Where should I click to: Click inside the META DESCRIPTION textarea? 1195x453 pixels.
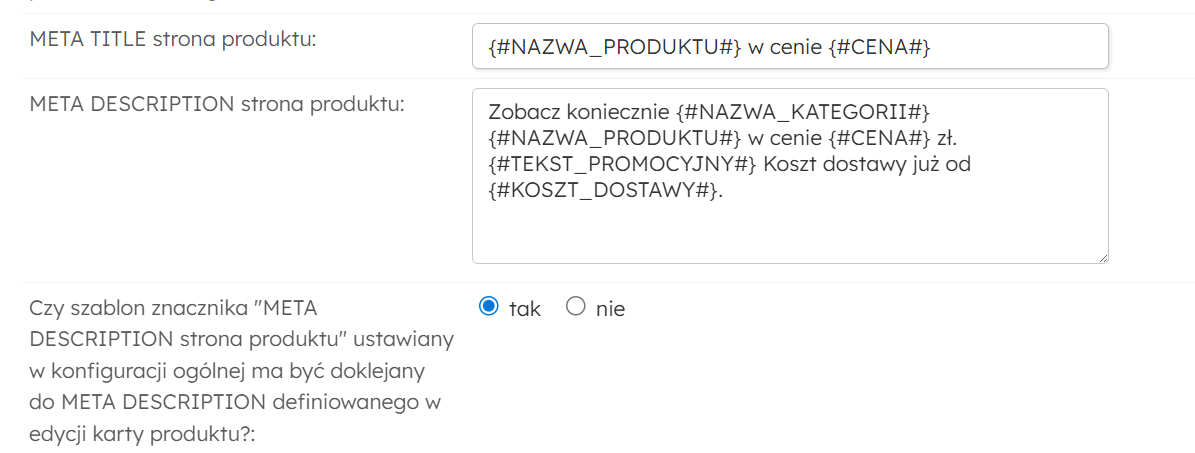tap(790, 228)
